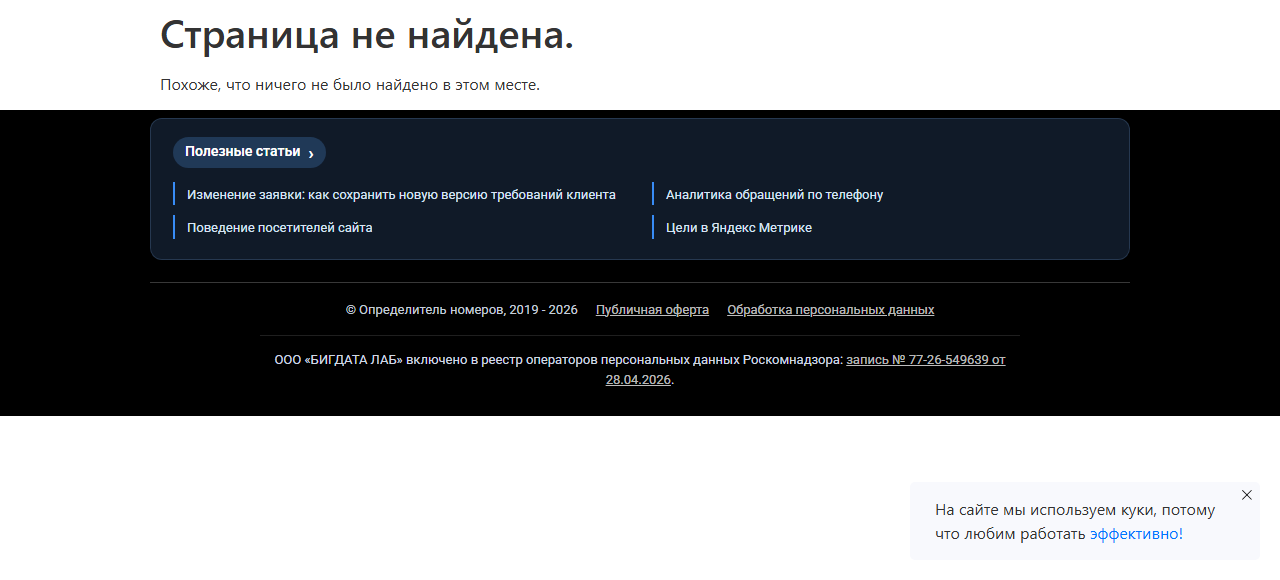Open the Обработка персональных данных link
This screenshot has width=1280, height=580.
tap(831, 310)
